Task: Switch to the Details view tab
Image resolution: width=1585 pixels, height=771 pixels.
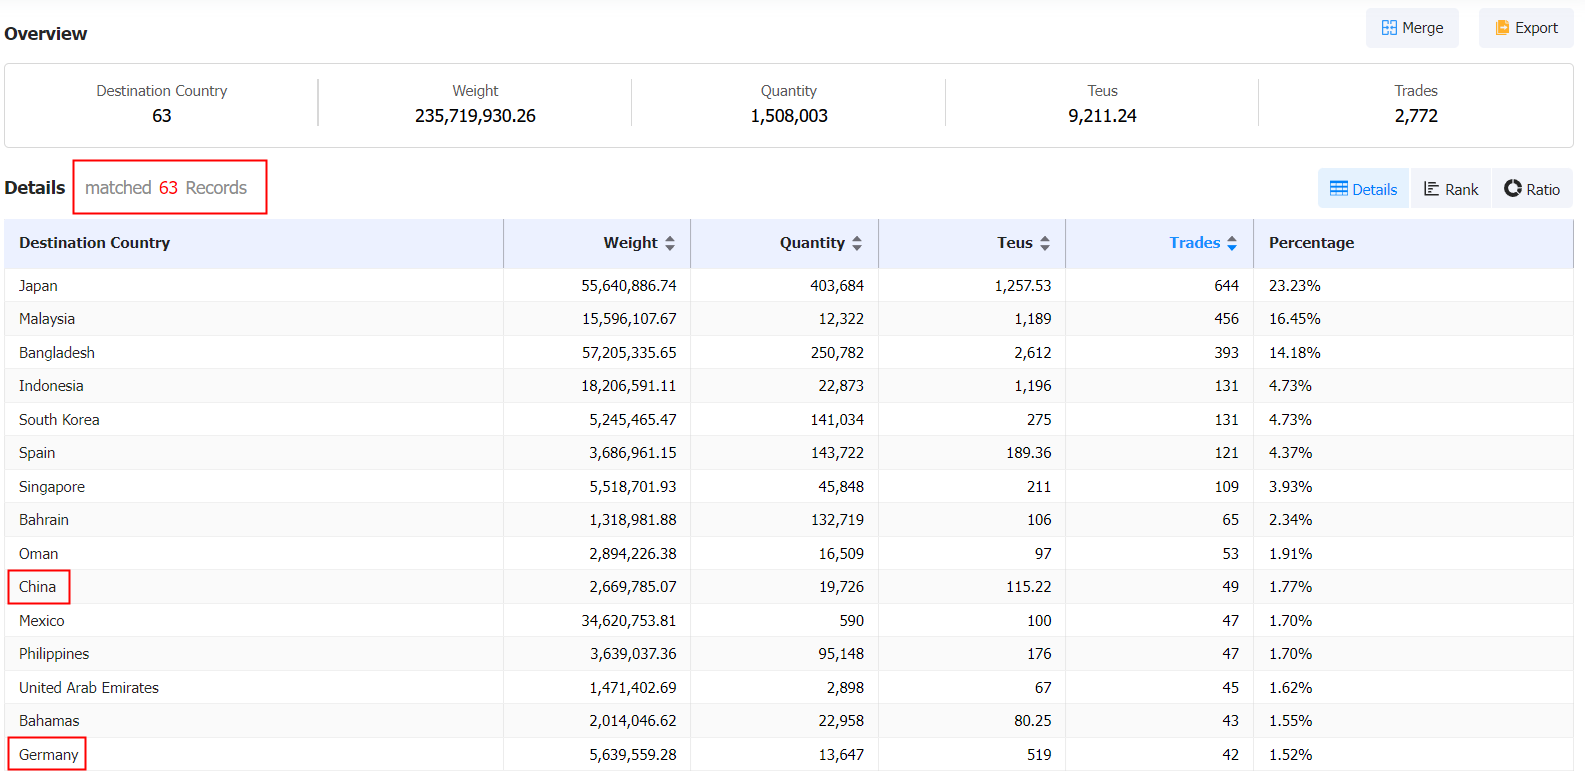Action: [x=1363, y=189]
